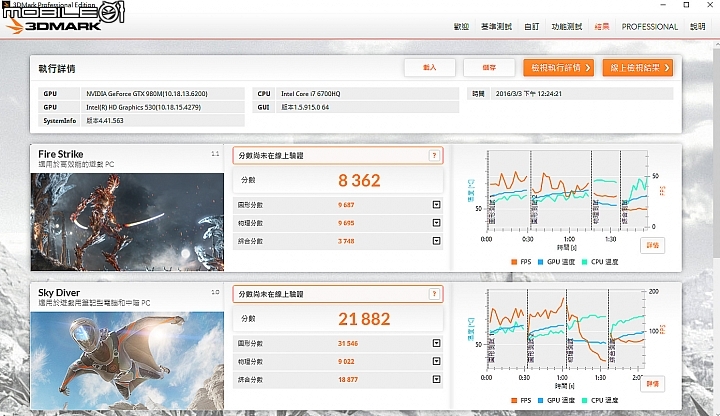720x416 pixels.
Task: Click the 載入 (Load) button
Action: 429,67
